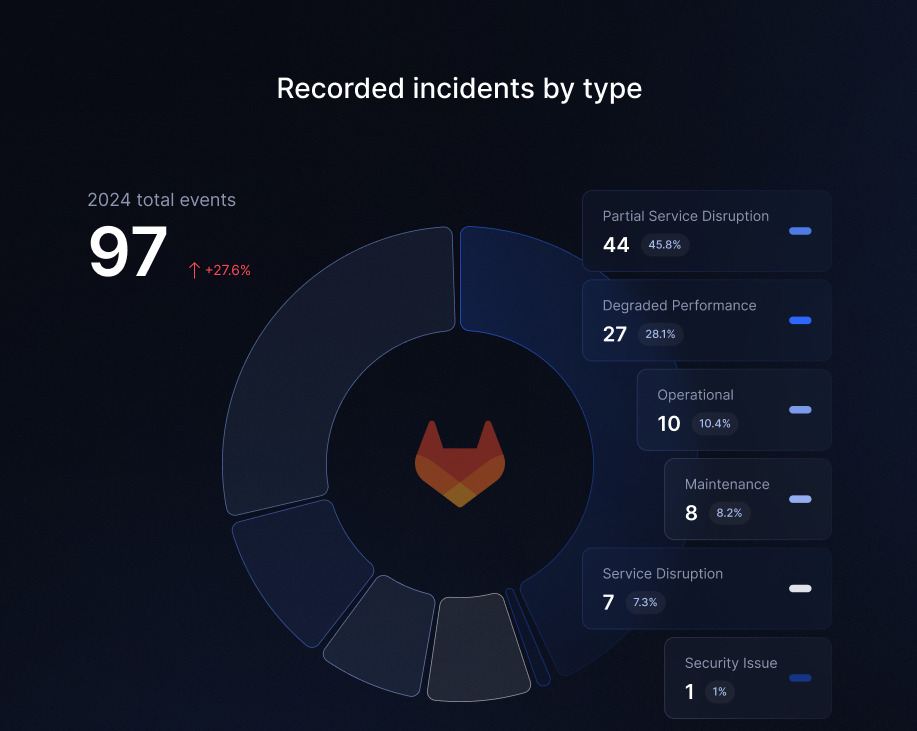Image resolution: width=917 pixels, height=731 pixels.
Task: Click the count 27 for Degraded Performance
Action: [x=615, y=334]
